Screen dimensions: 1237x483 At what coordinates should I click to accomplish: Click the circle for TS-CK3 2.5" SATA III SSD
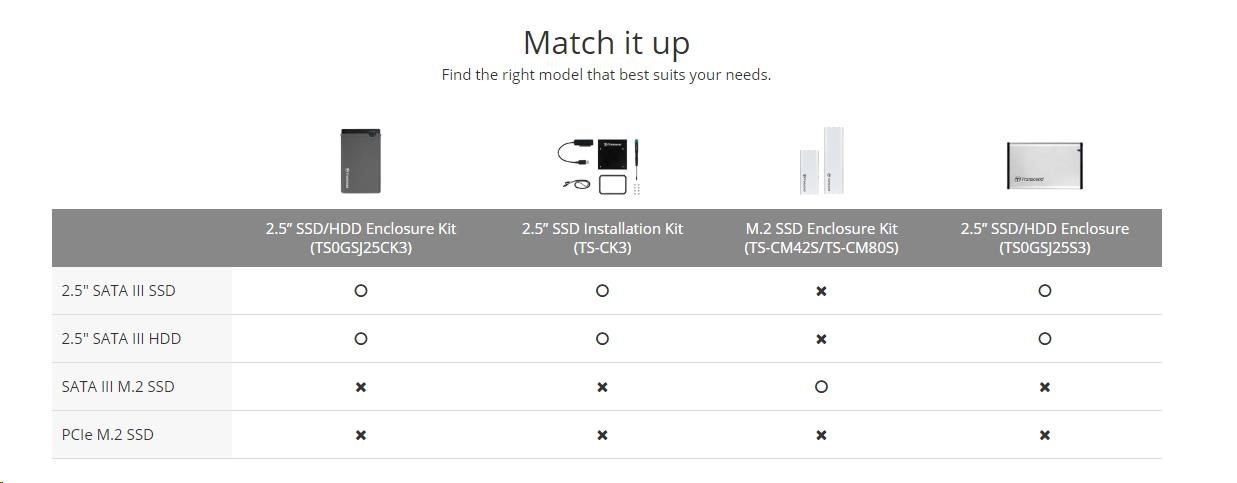pos(602,291)
